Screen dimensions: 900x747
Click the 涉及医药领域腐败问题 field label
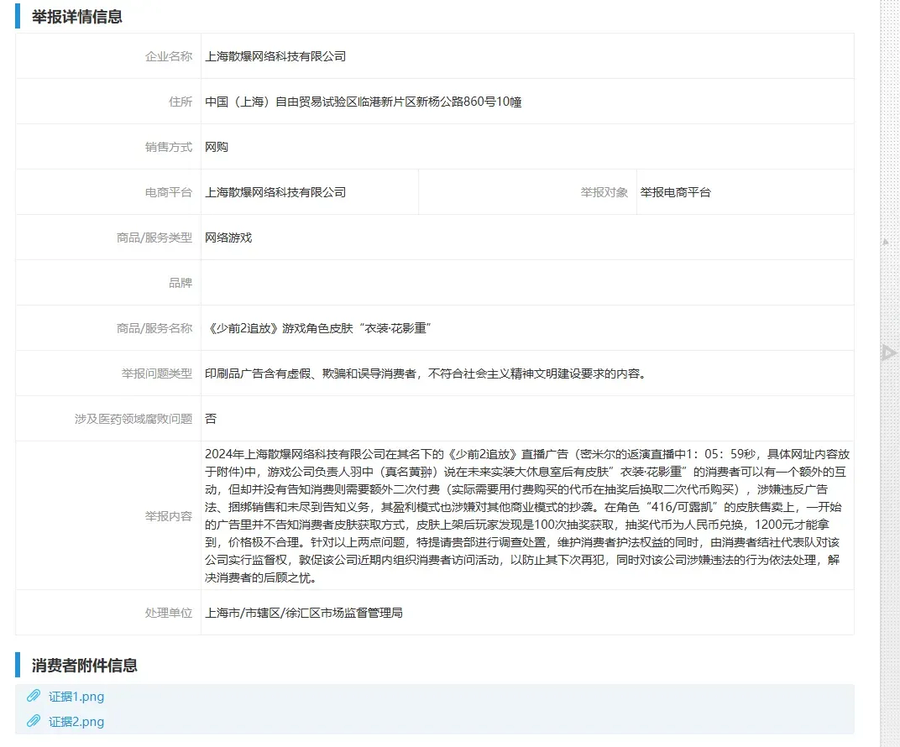click(133, 419)
